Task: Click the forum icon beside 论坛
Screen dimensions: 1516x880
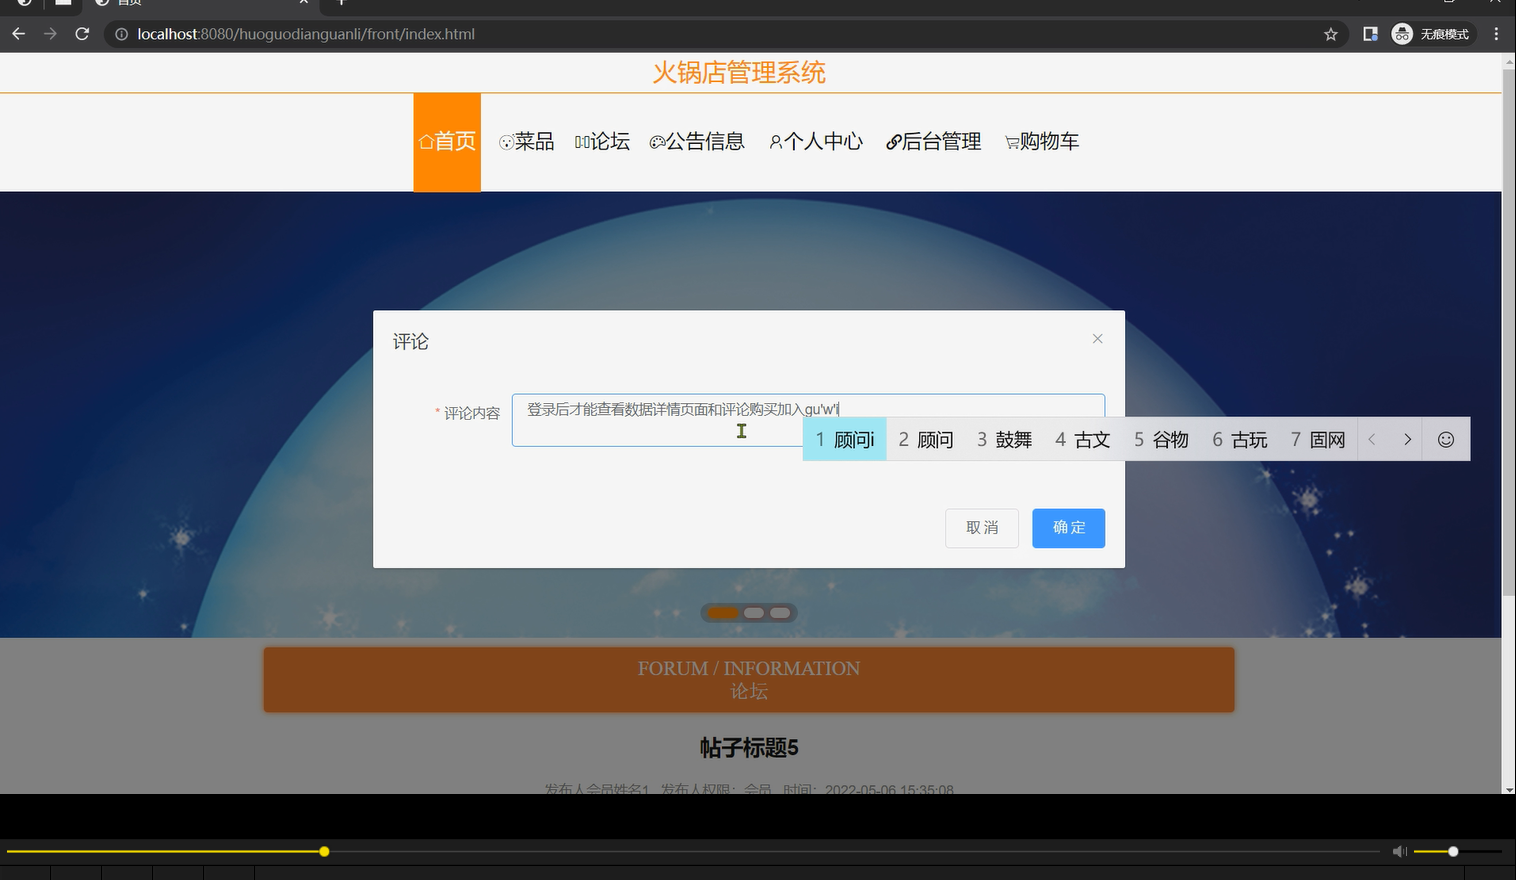Action: coord(583,140)
